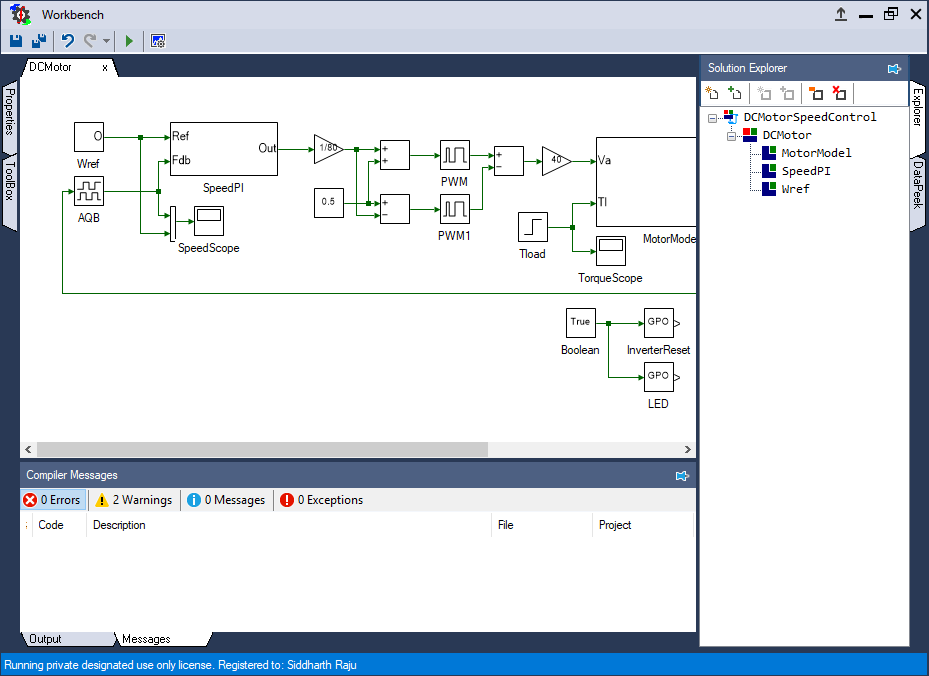Select the PWM1 block
Screen dimensions: 929x676
pyautogui.click(x=455, y=209)
